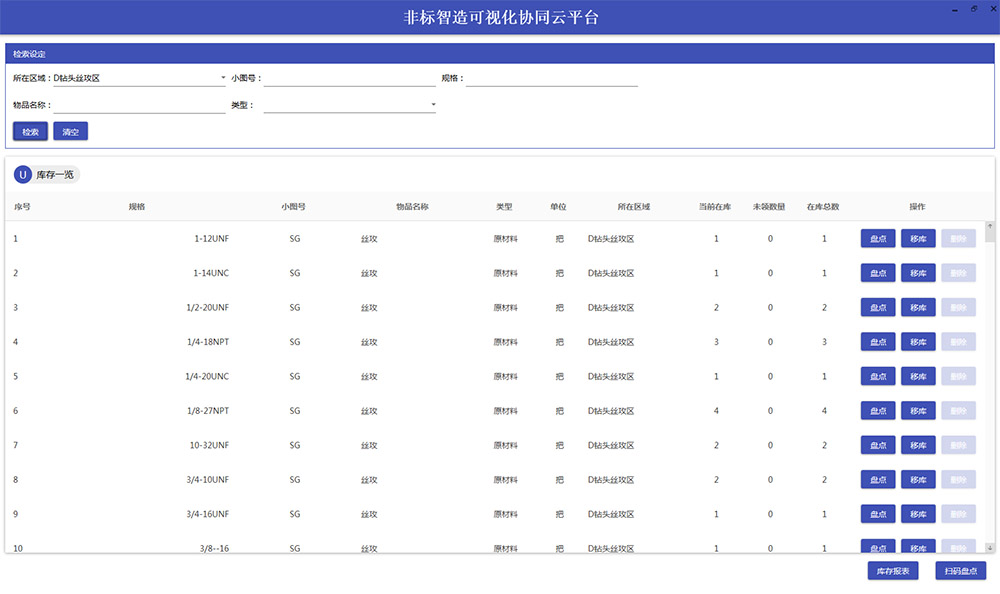Focus the 小图号 input field
Image resolution: width=1000 pixels, height=594 pixels.
click(x=350, y=78)
